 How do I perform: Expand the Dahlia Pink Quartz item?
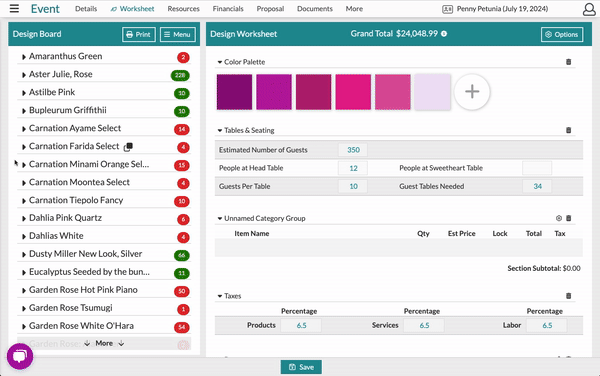click(x=24, y=219)
